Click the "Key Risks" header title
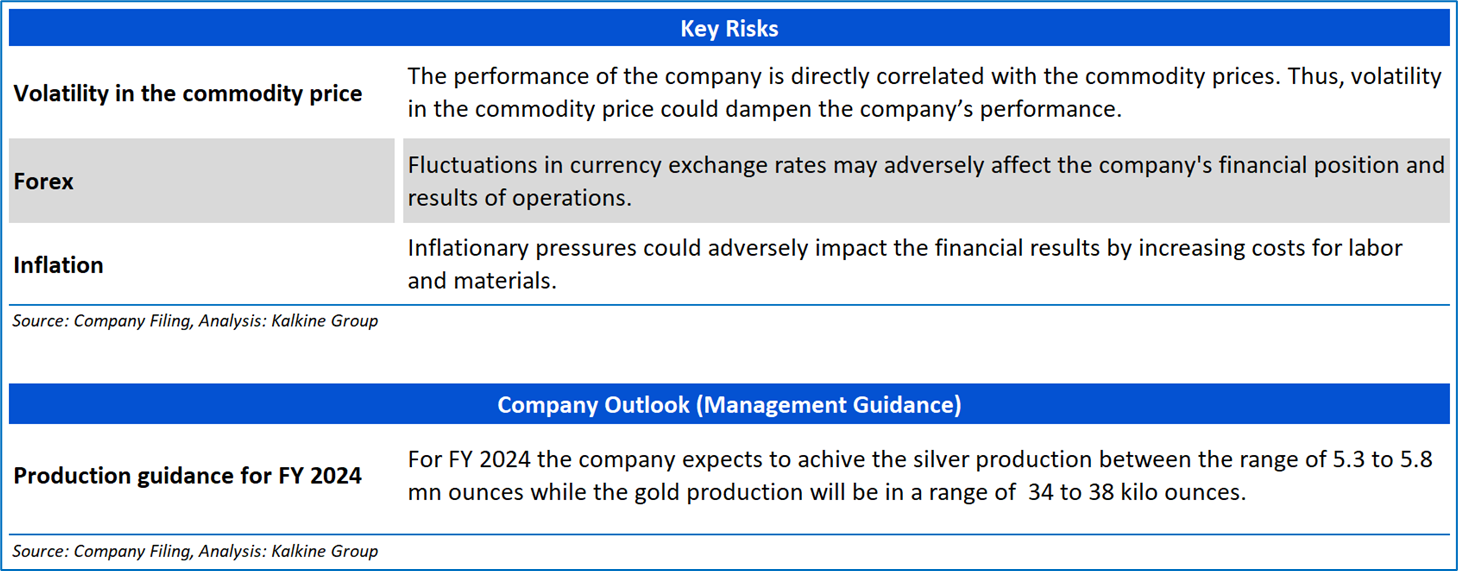Screen dimensions: 1458x571 coord(729,29)
